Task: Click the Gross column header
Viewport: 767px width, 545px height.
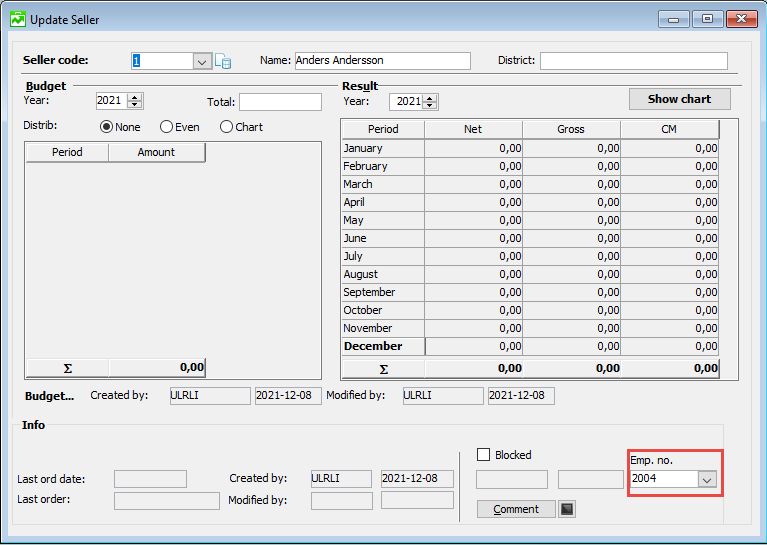Action: point(571,129)
